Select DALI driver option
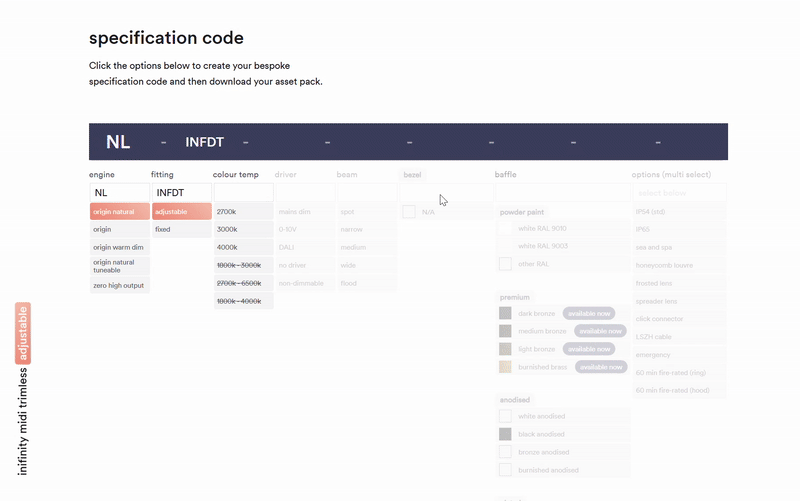 pos(305,247)
